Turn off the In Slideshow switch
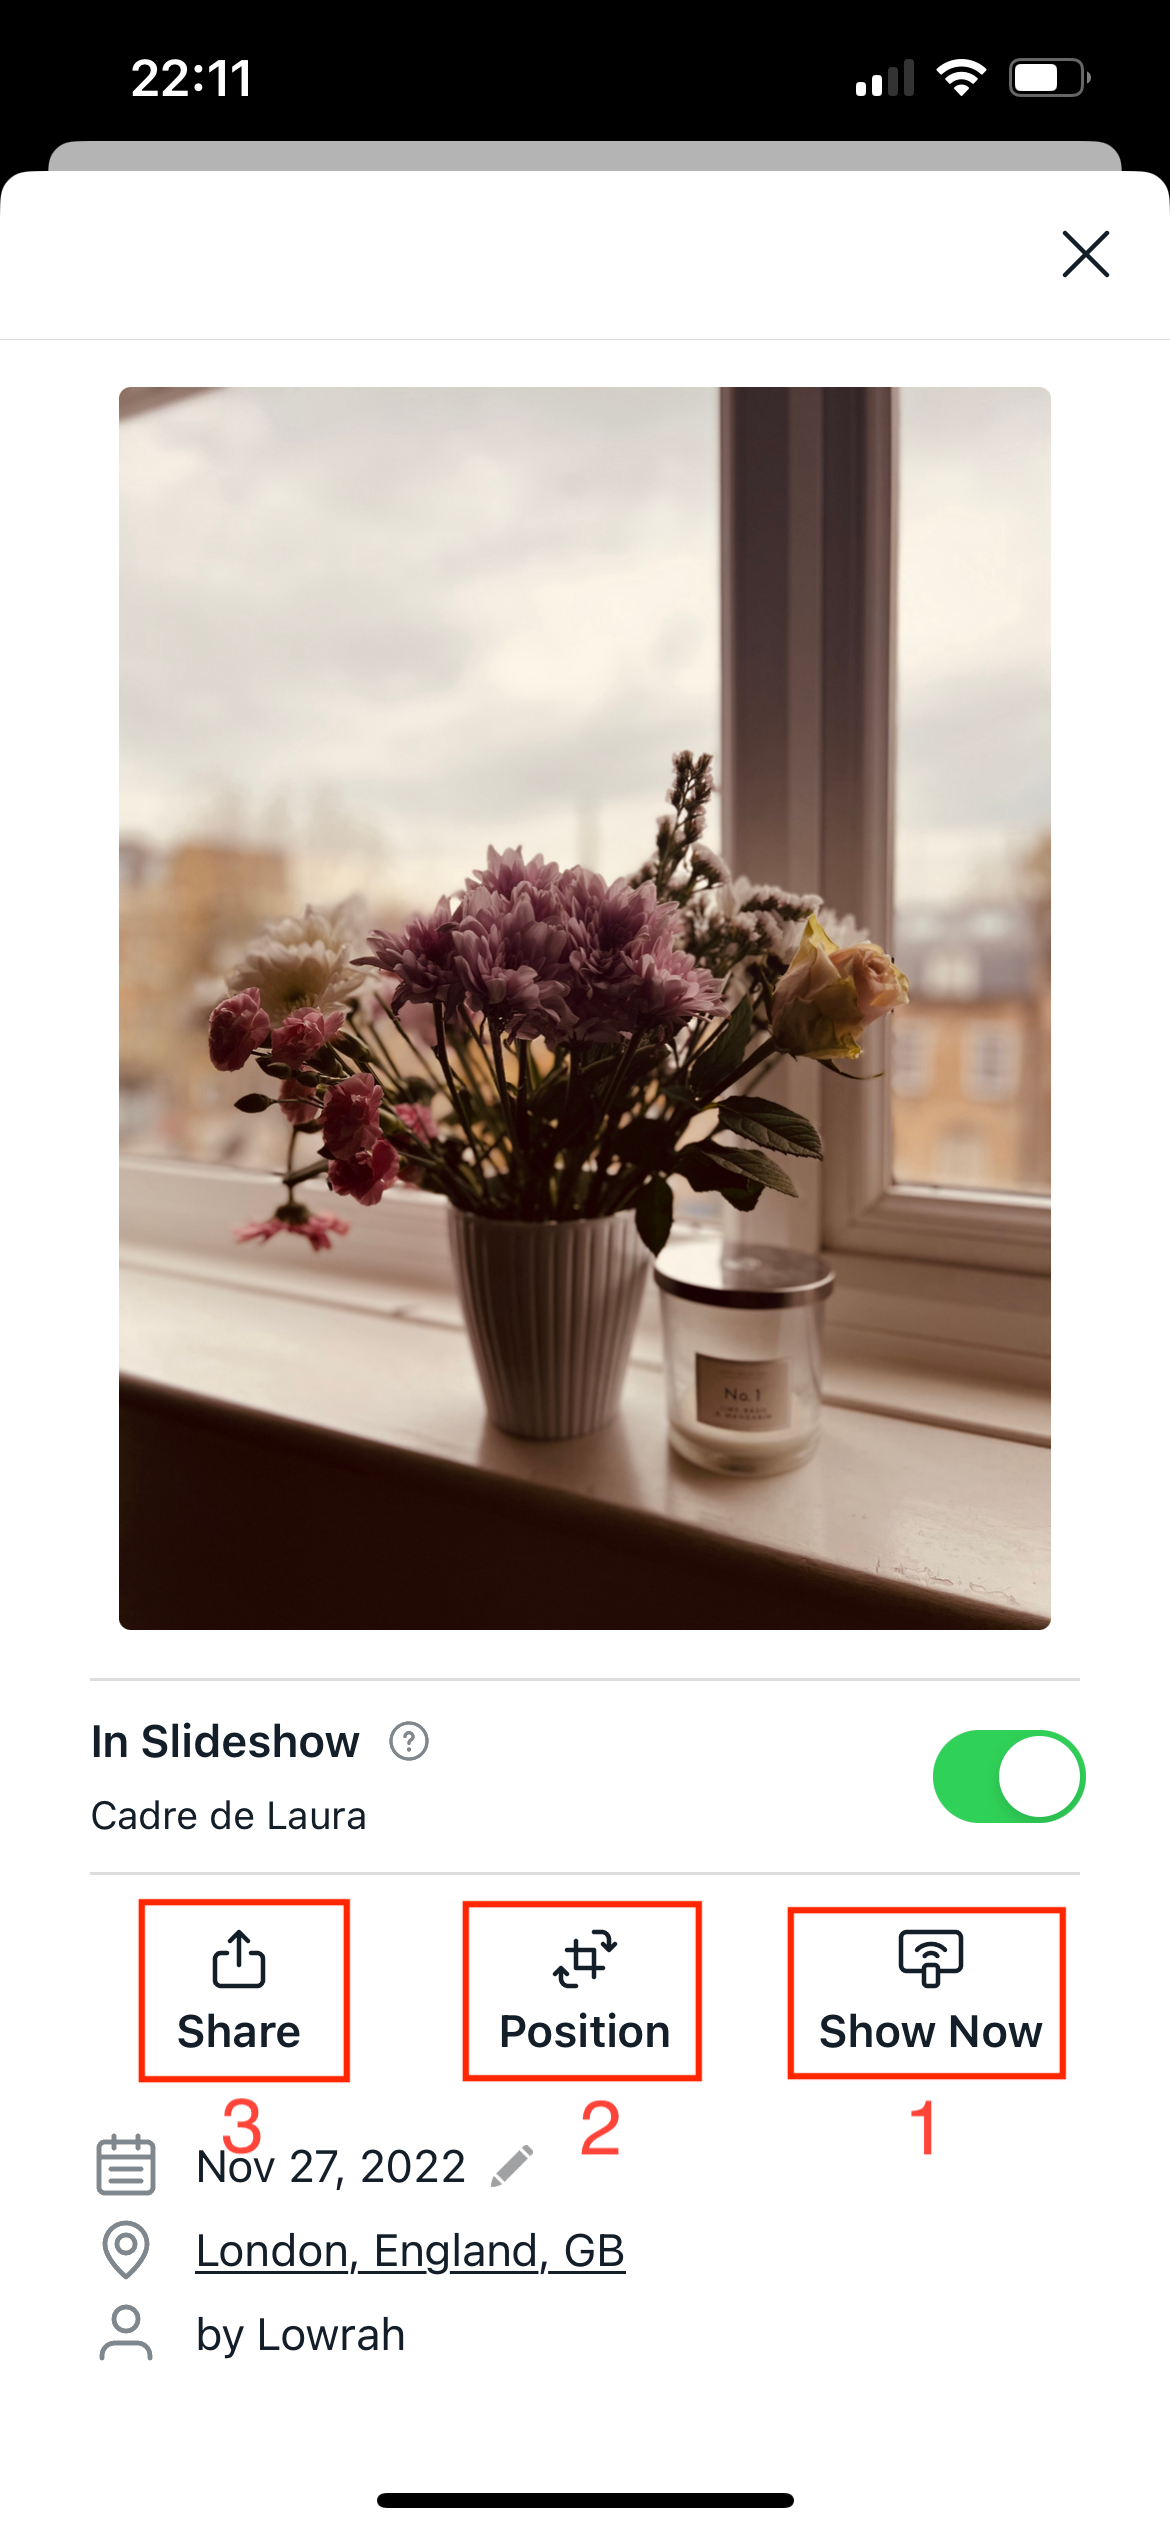Viewport: 1170px width, 2532px height. [1009, 1777]
